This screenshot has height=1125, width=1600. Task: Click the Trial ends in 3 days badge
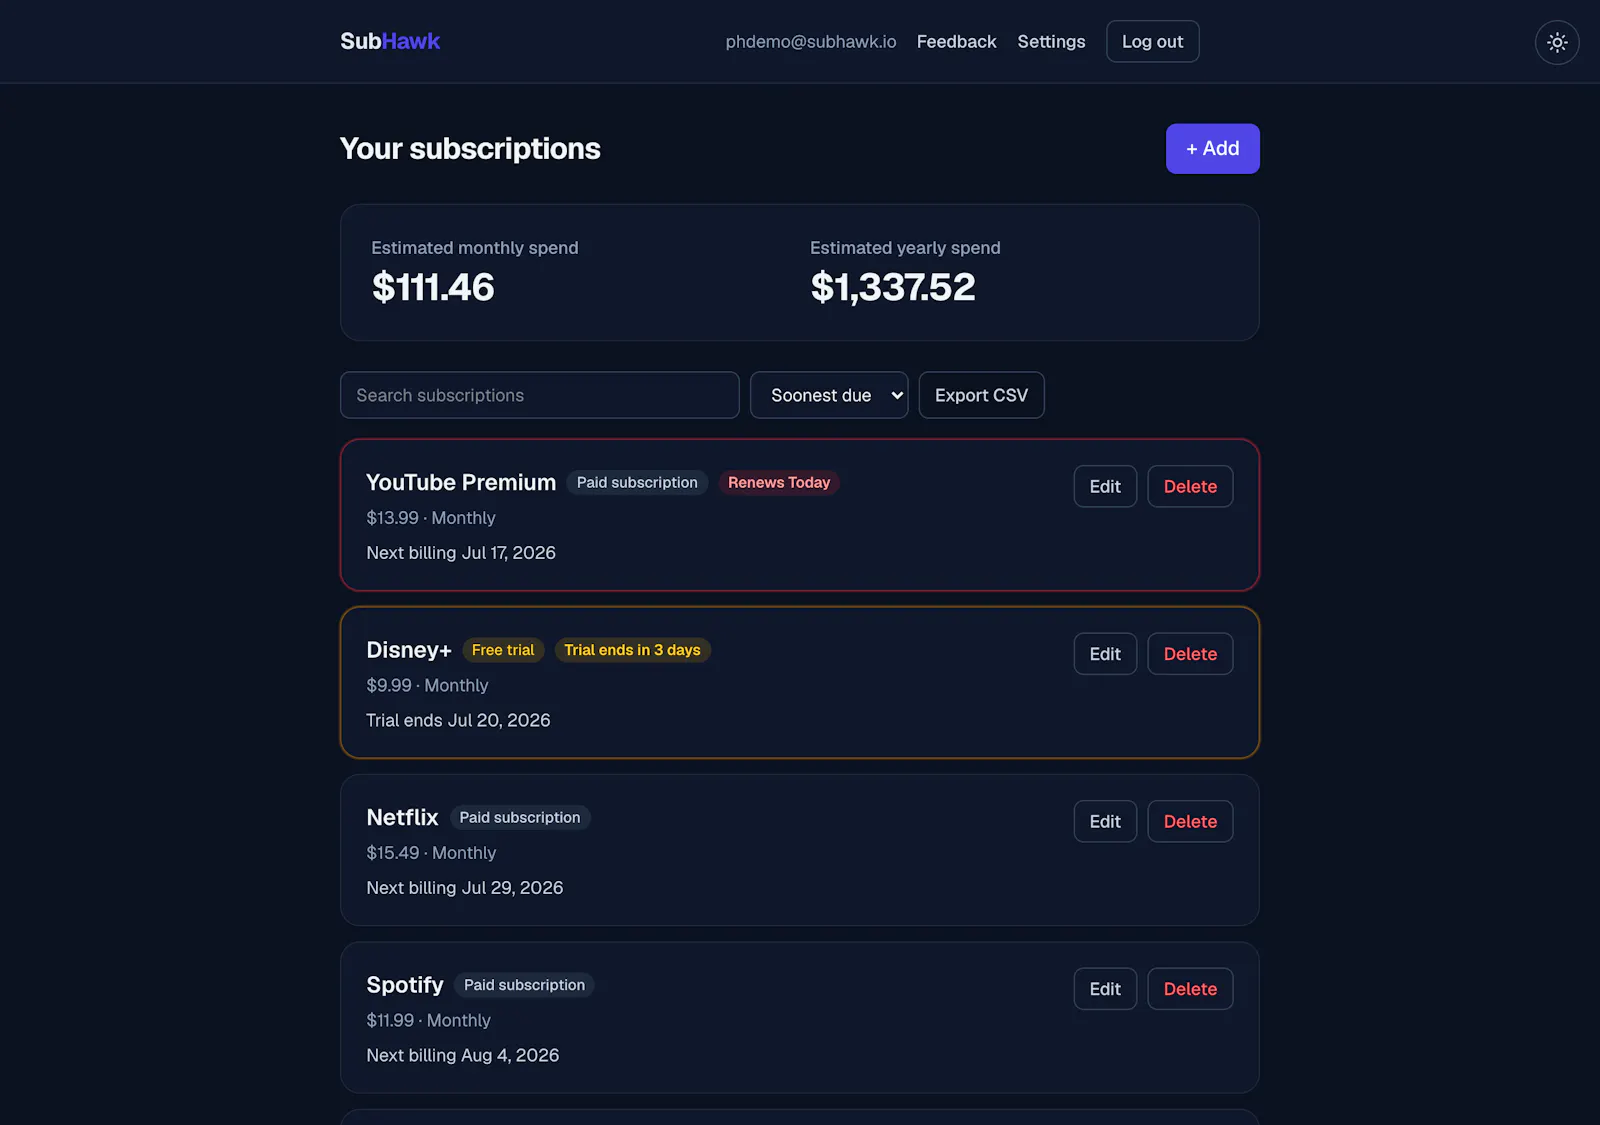(x=632, y=650)
